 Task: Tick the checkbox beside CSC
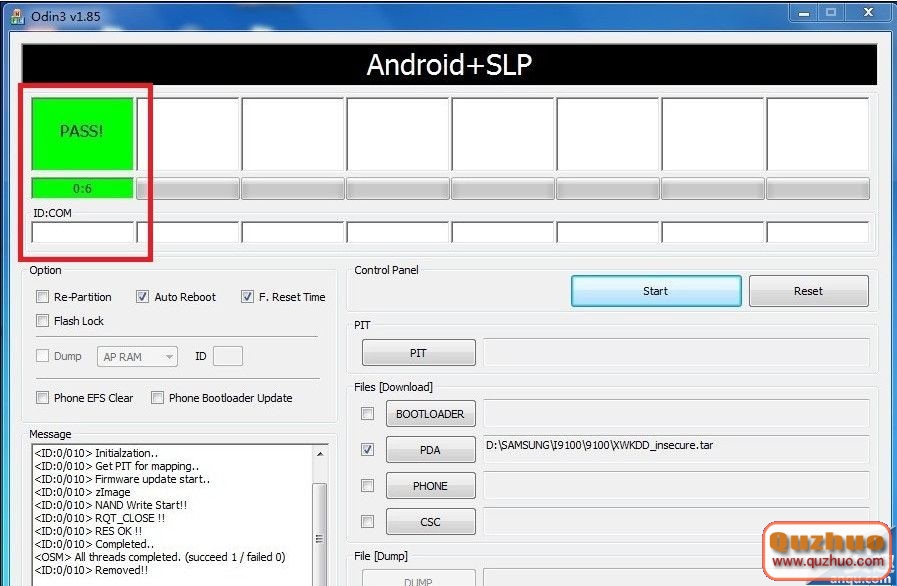pyautogui.click(x=368, y=521)
